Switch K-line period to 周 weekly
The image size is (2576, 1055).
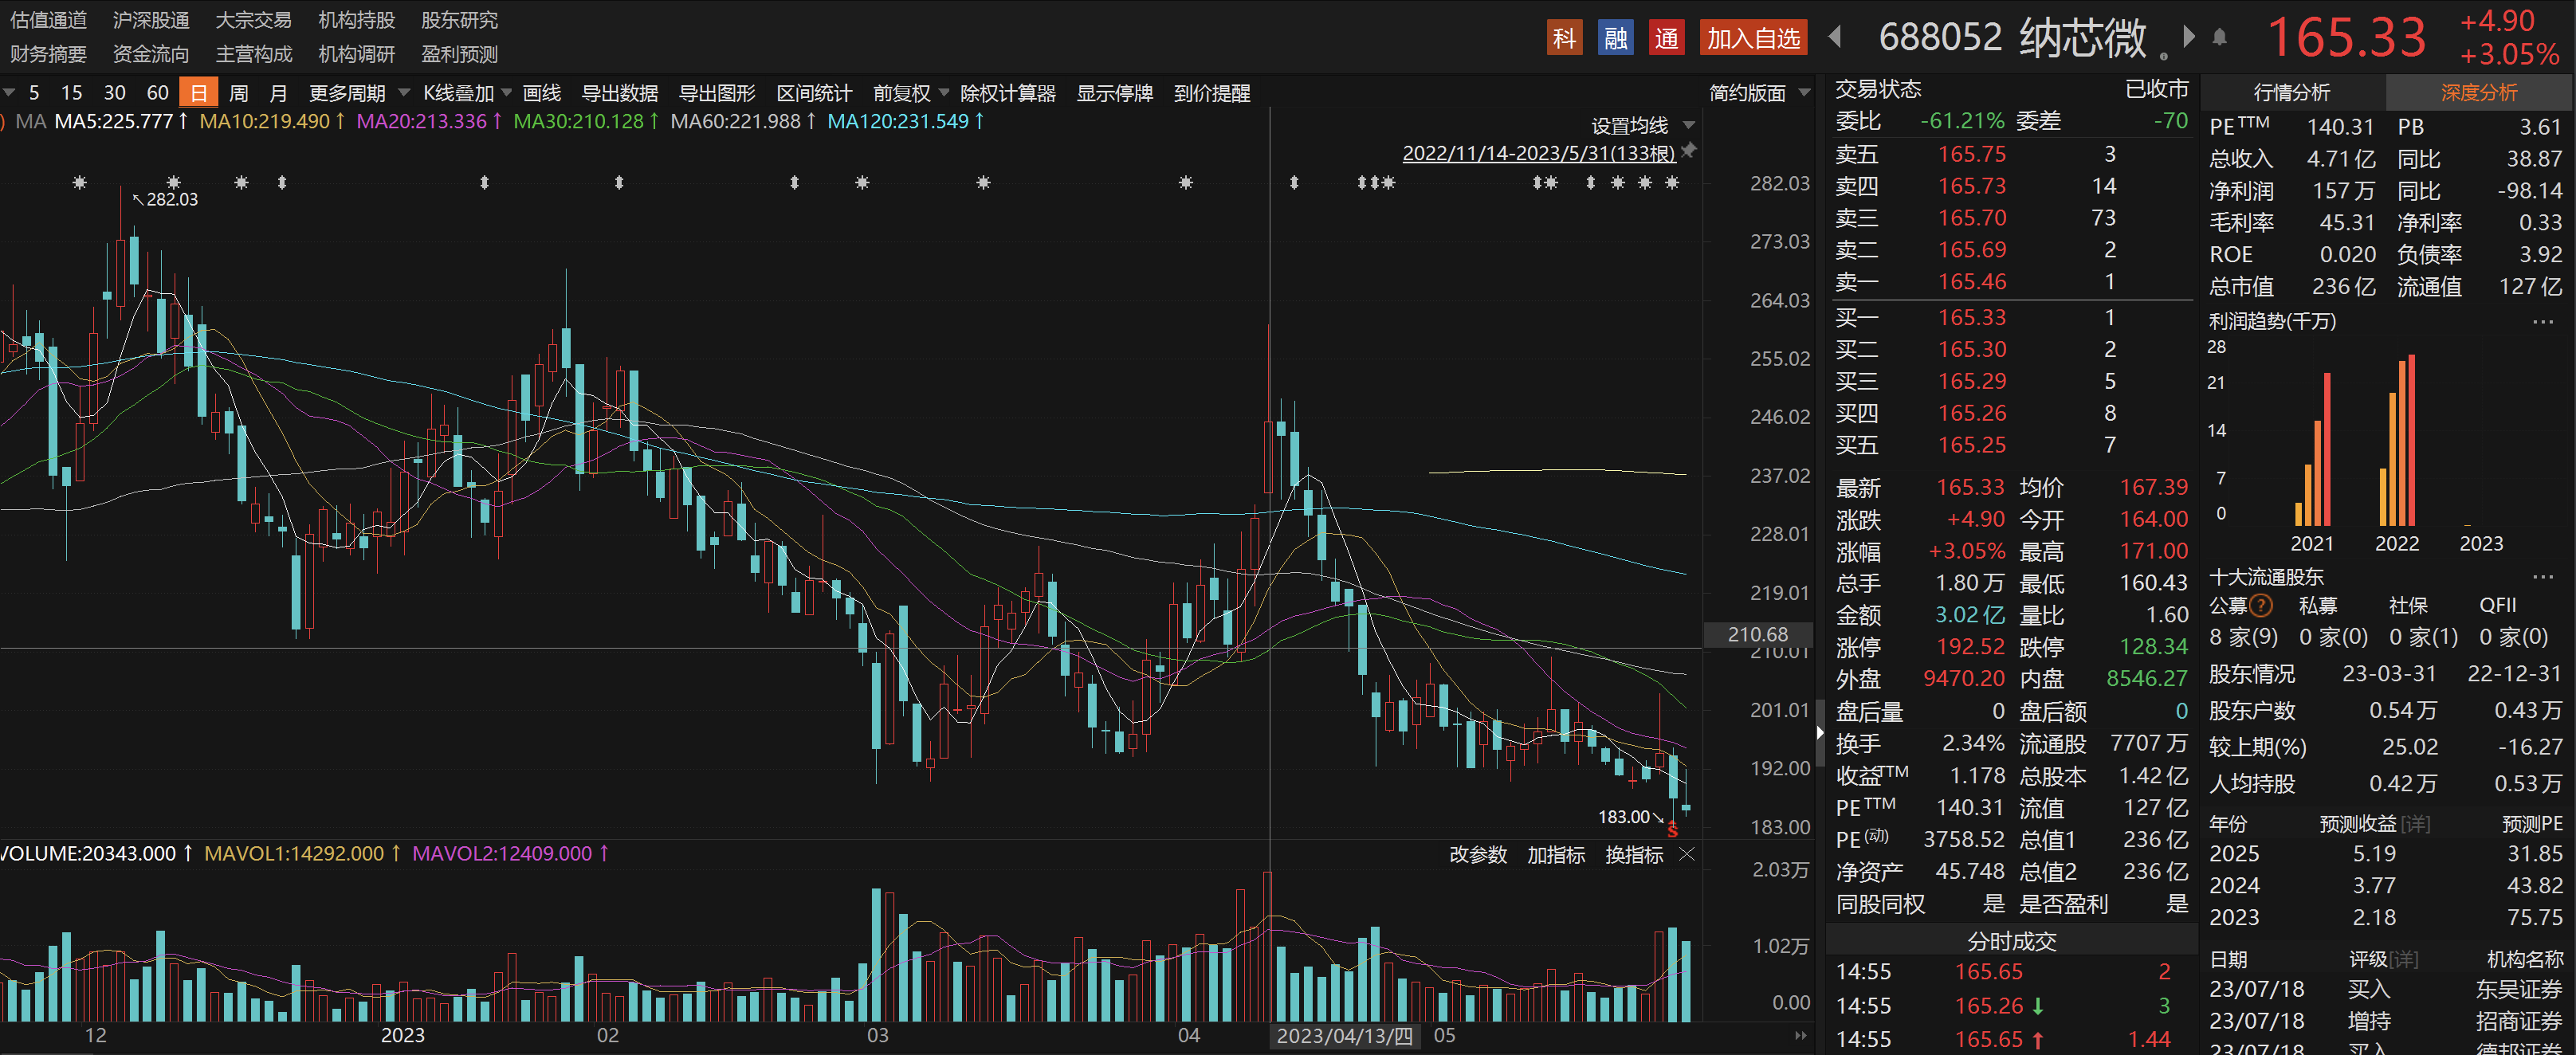[x=238, y=93]
